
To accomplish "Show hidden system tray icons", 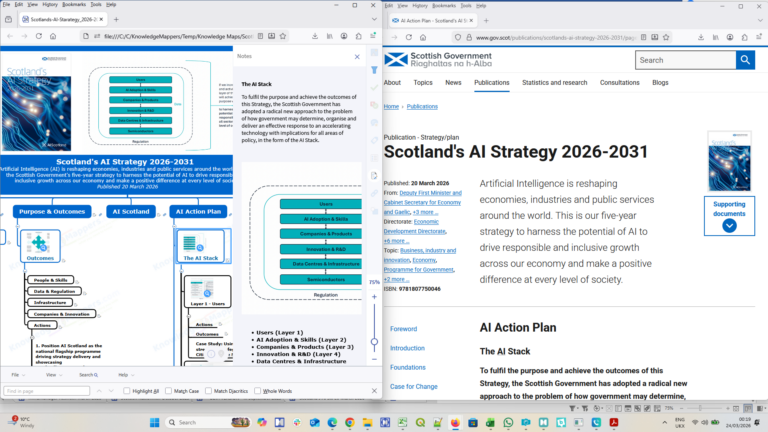I will tap(665, 422).
